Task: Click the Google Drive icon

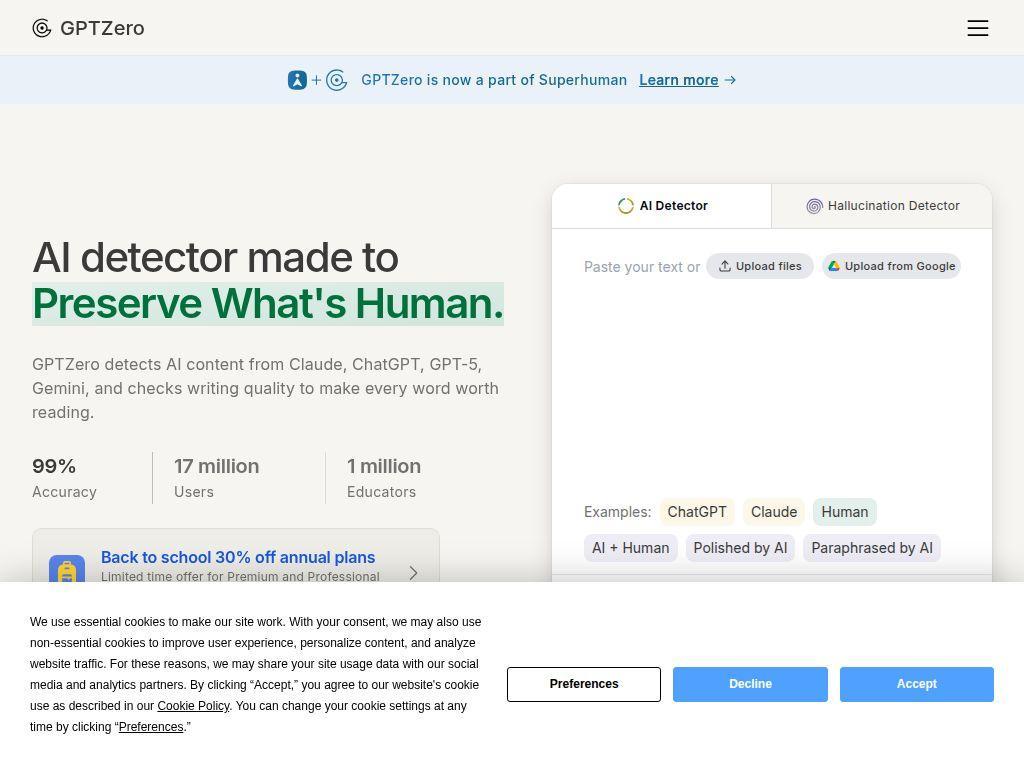Action: 834,266
